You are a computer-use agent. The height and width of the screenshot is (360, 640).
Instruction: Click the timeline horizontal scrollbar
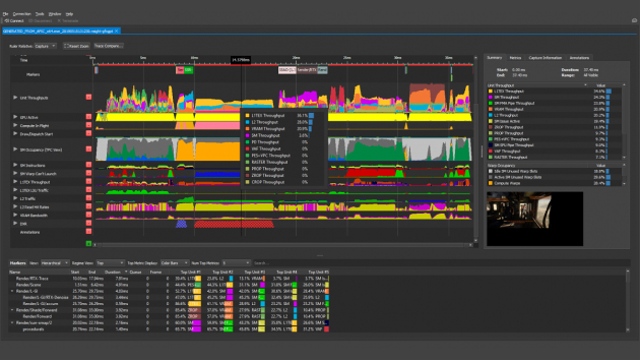click(x=282, y=245)
